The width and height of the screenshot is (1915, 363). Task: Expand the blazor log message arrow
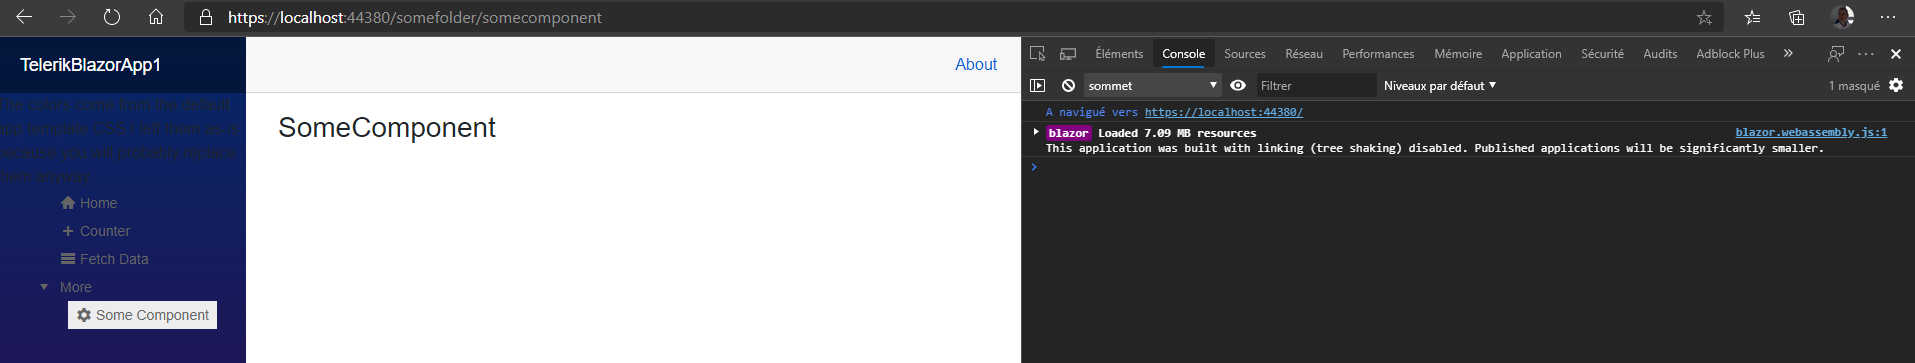tap(1036, 132)
